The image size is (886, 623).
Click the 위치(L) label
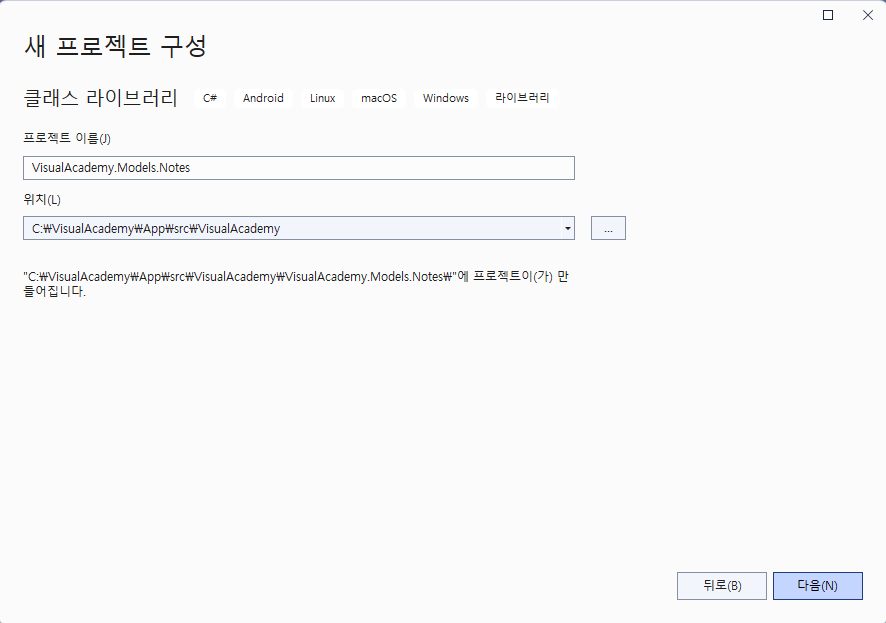coord(42,199)
